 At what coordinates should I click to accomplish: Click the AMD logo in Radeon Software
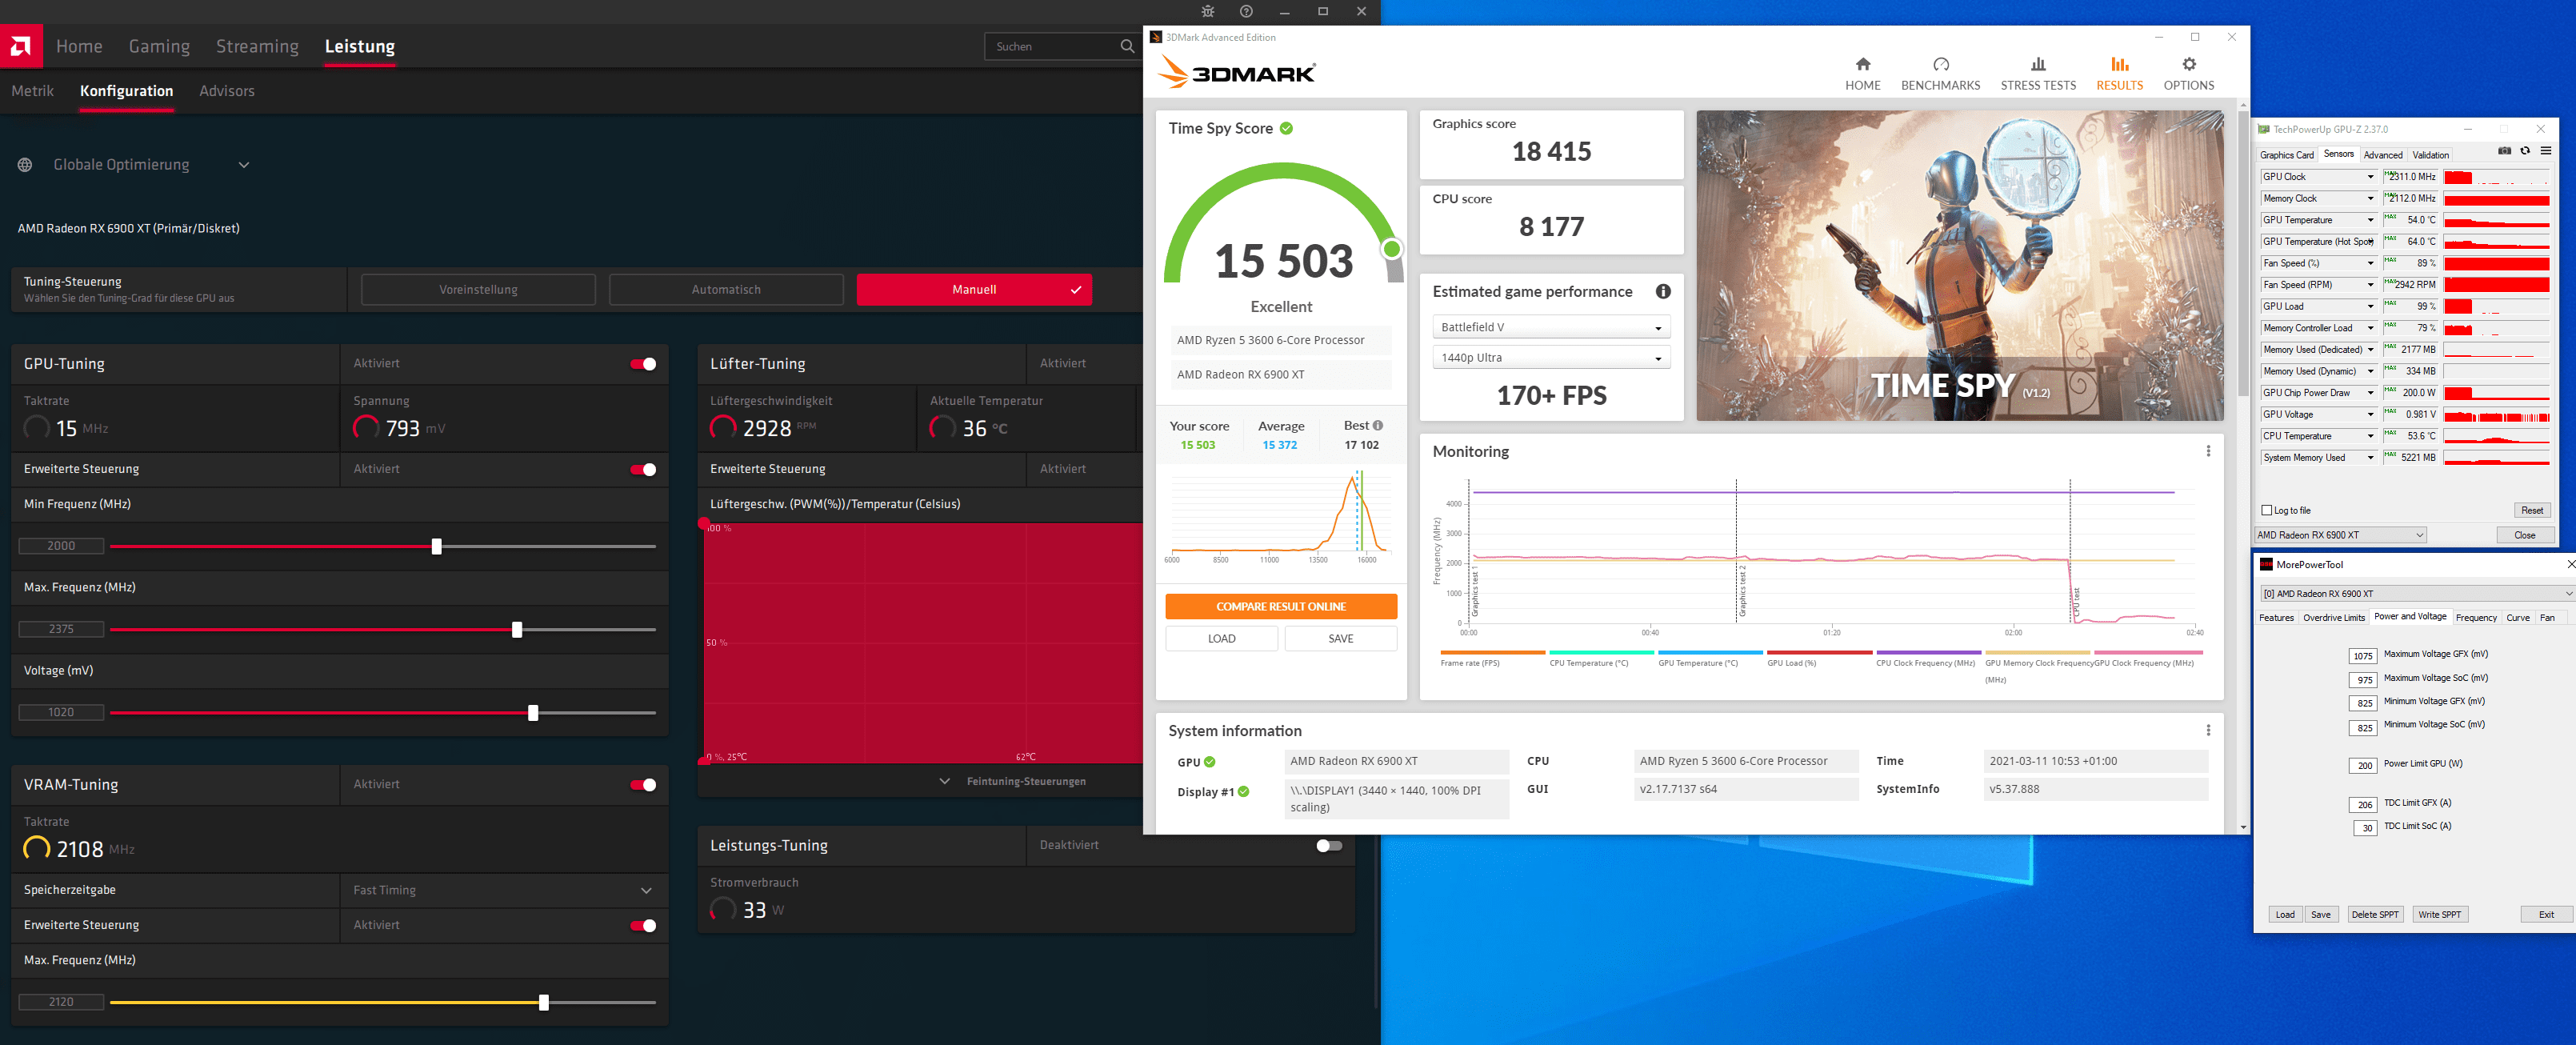(21, 46)
